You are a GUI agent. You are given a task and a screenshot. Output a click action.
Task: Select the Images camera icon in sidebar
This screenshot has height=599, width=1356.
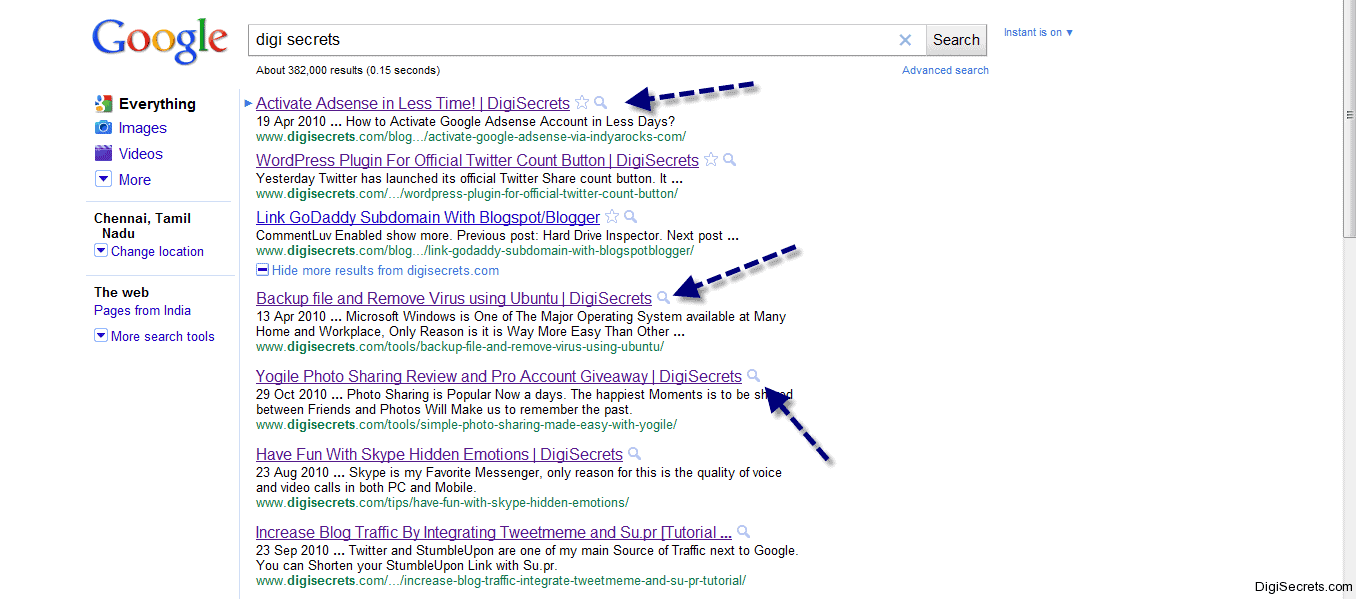tap(103, 128)
